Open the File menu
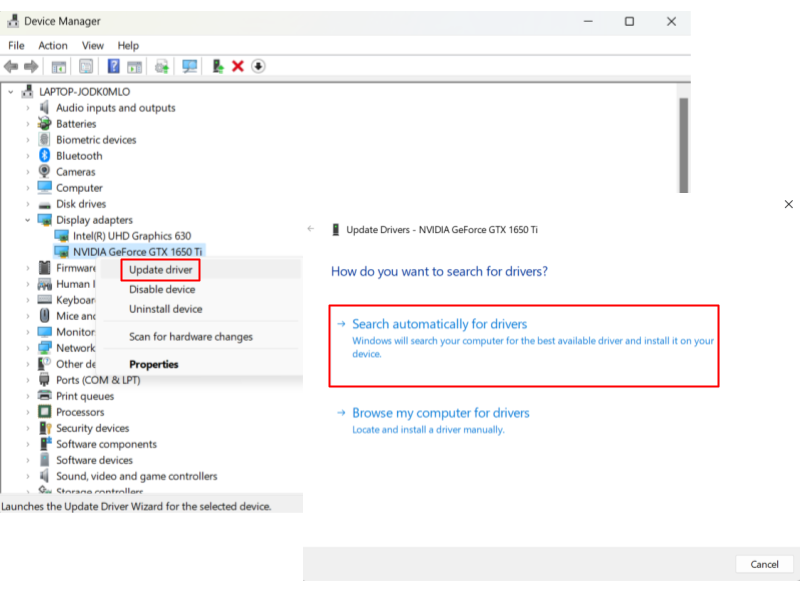The width and height of the screenshot is (800, 600). tap(16, 45)
